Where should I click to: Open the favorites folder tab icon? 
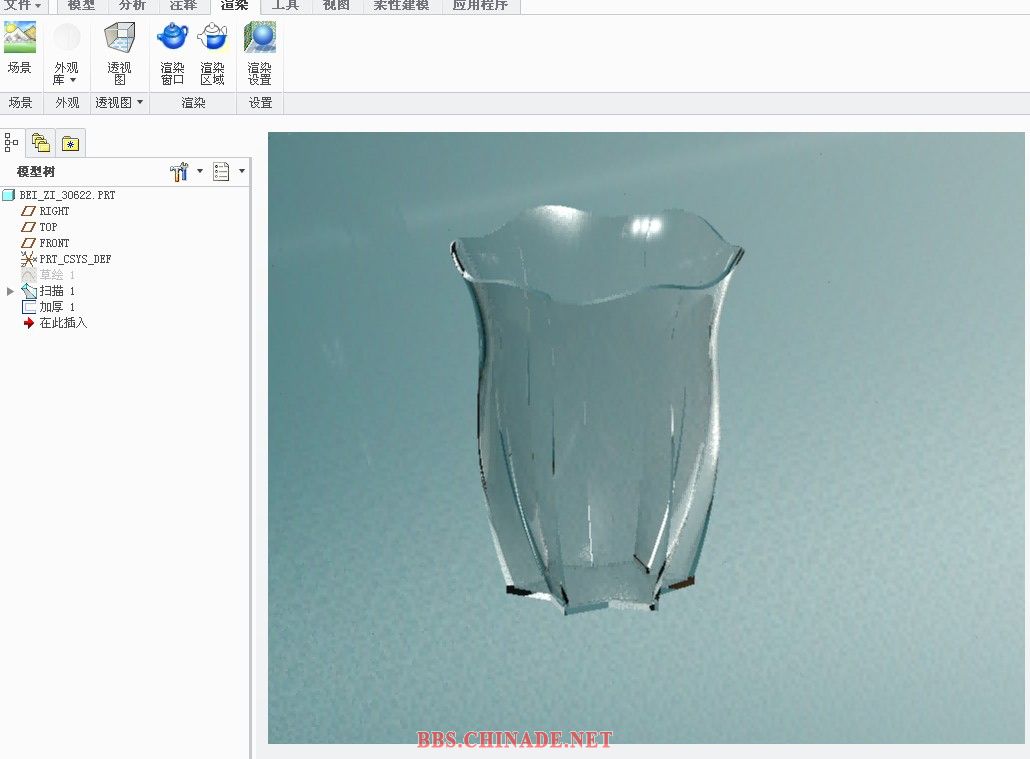click(70, 143)
